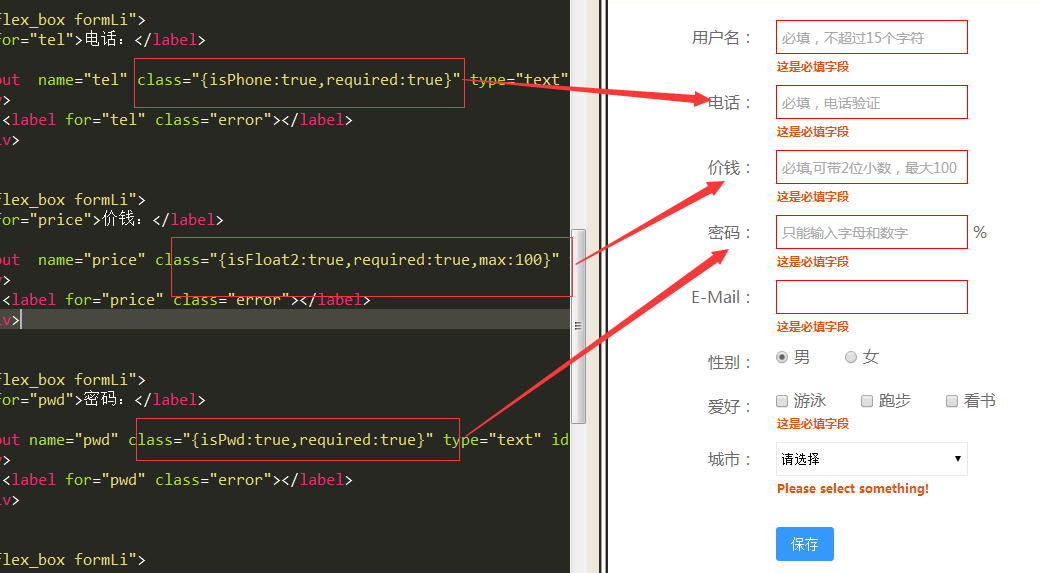Click the isFloat2 class attribute in code
The height and width of the screenshot is (573, 1040).
(x=357, y=260)
